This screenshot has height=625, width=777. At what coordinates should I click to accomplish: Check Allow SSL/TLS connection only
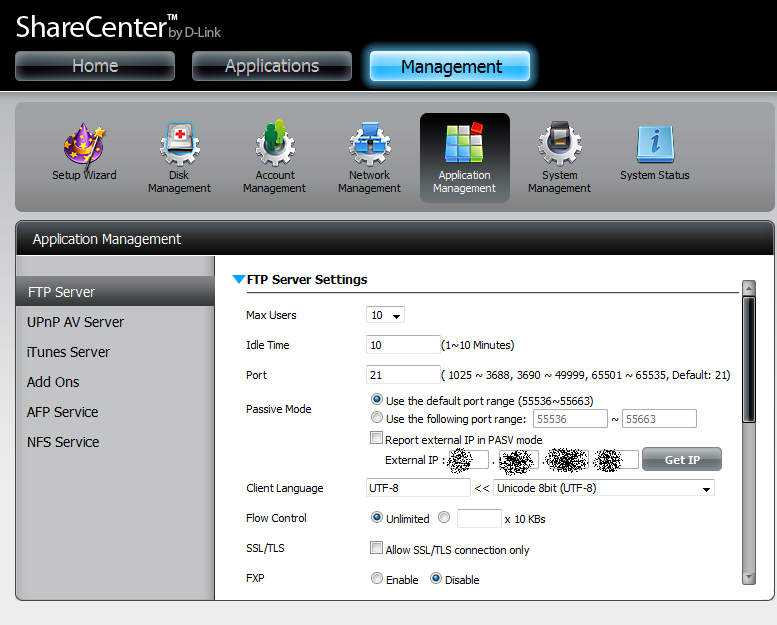[x=376, y=548]
